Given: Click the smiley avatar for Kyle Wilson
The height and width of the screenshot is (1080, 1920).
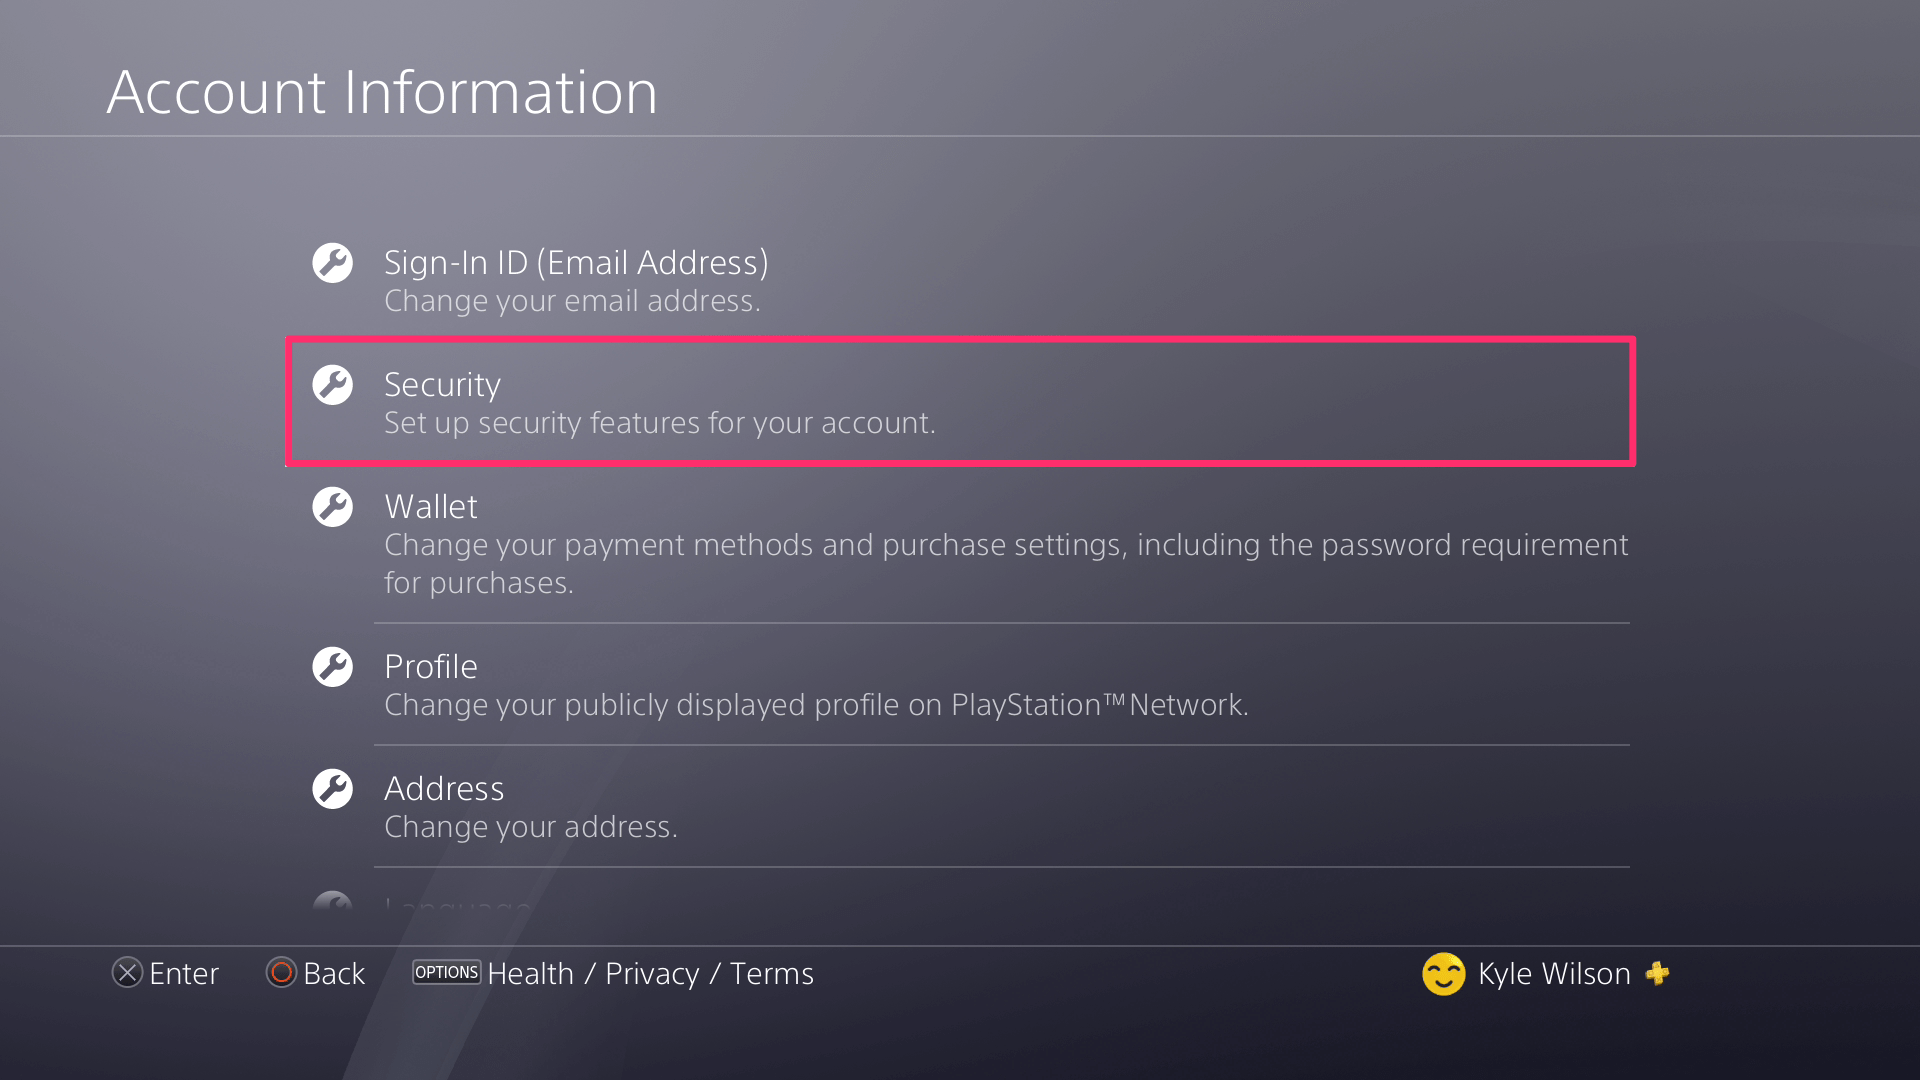Looking at the screenshot, I should 1443,973.
